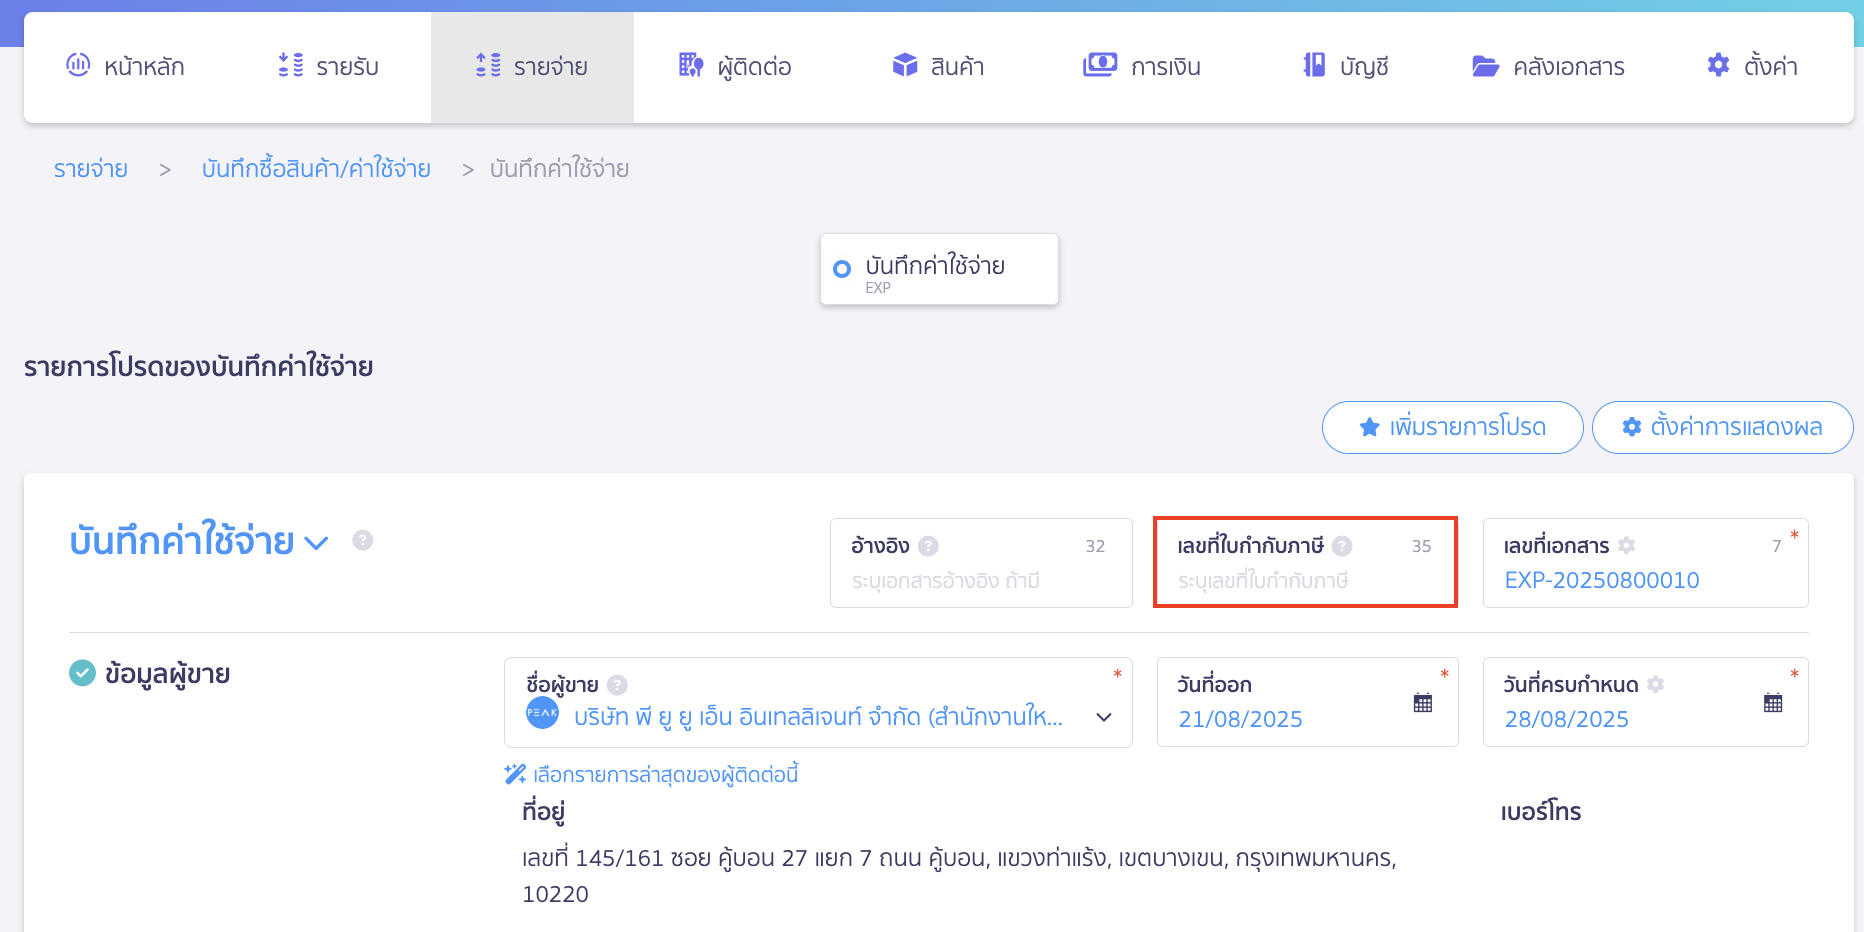Click the gear icon on เลขที่เอกสาร field
Image resolution: width=1864 pixels, height=932 pixels.
point(1627,545)
